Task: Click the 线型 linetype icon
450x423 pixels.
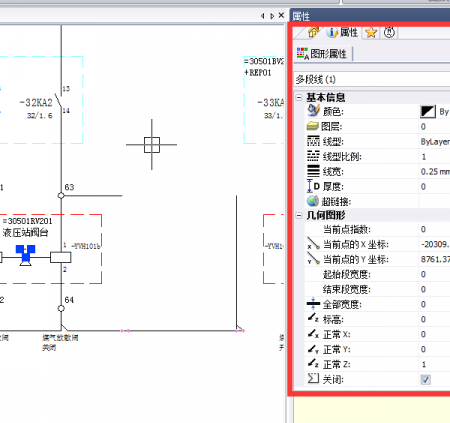Action: click(313, 141)
